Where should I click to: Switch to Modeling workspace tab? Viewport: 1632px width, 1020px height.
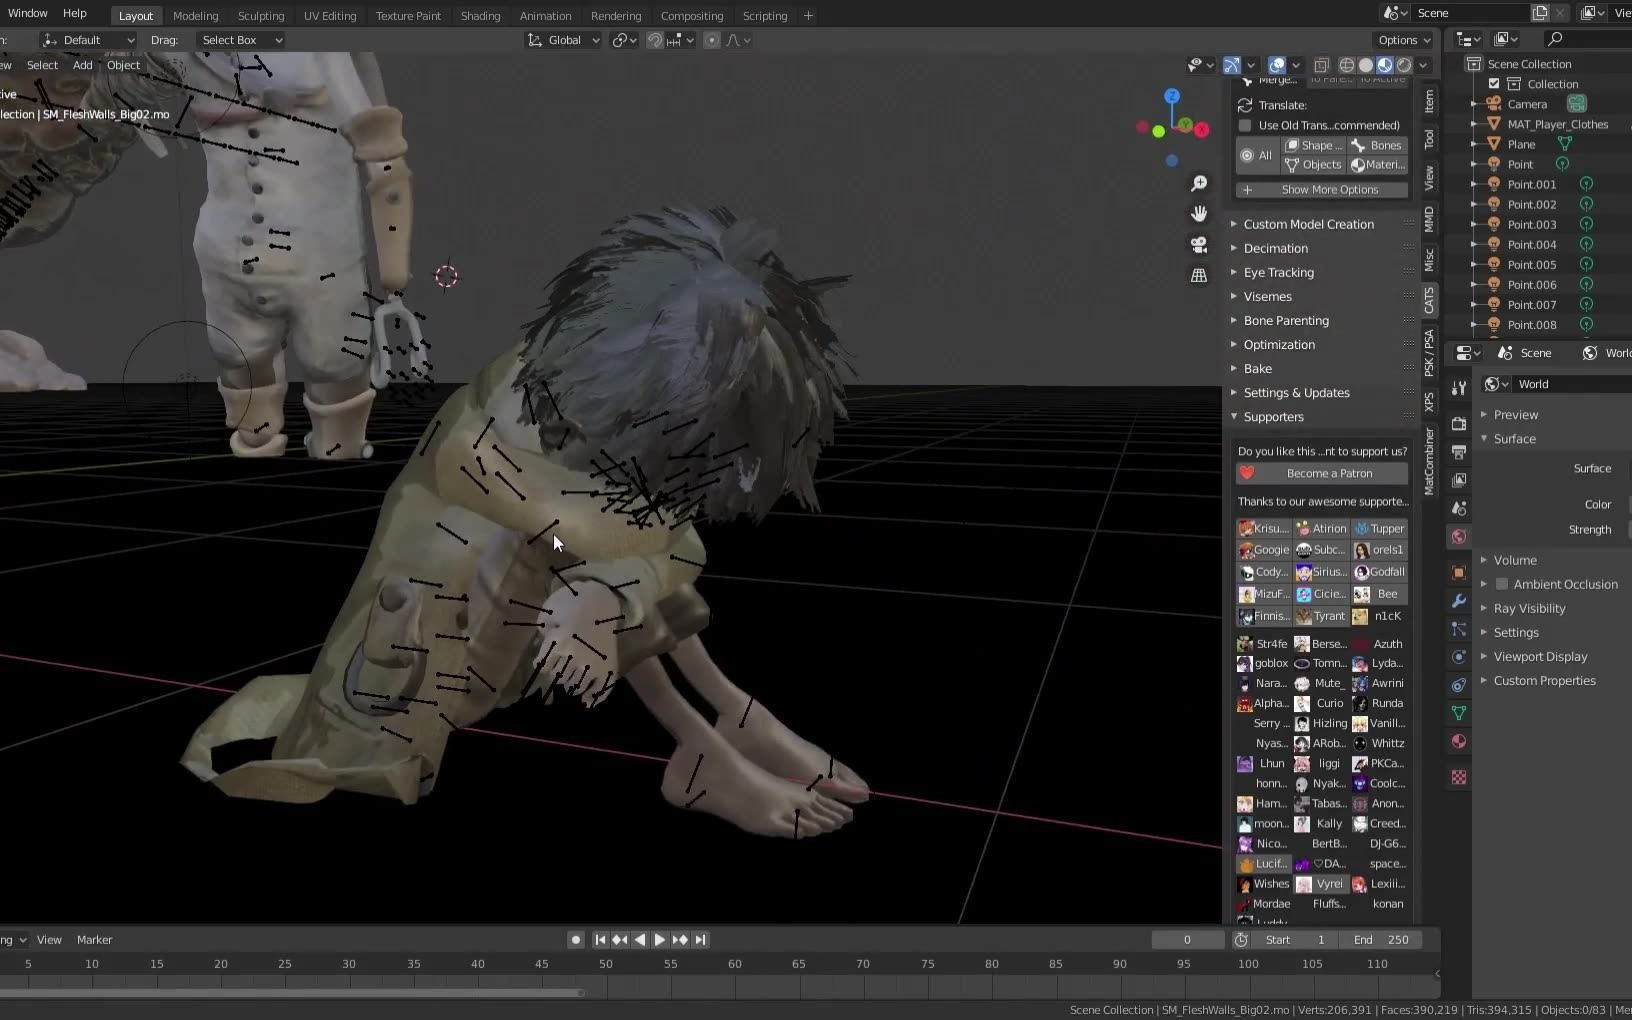click(x=195, y=16)
